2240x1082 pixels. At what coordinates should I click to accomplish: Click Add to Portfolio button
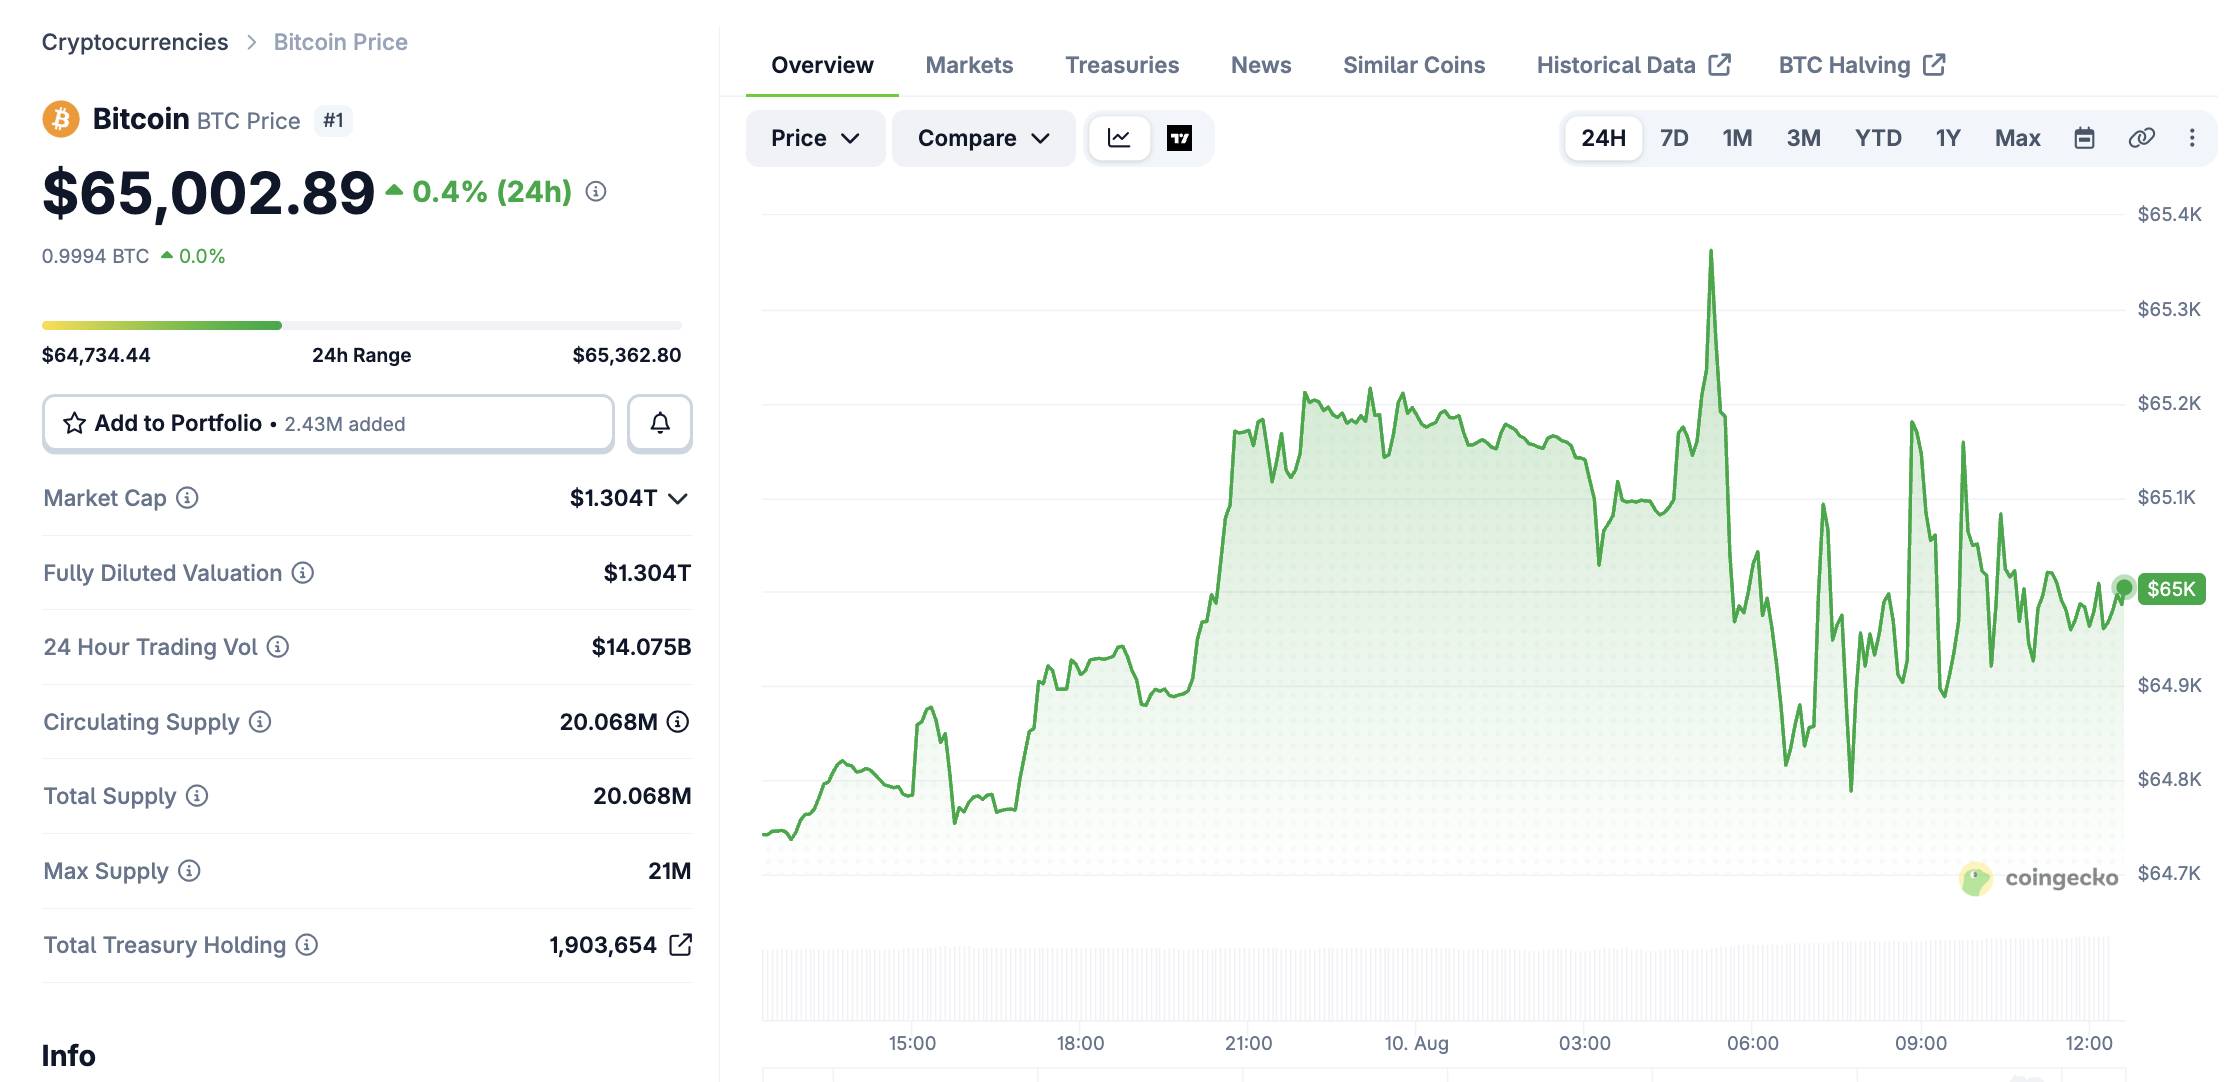pos(328,423)
